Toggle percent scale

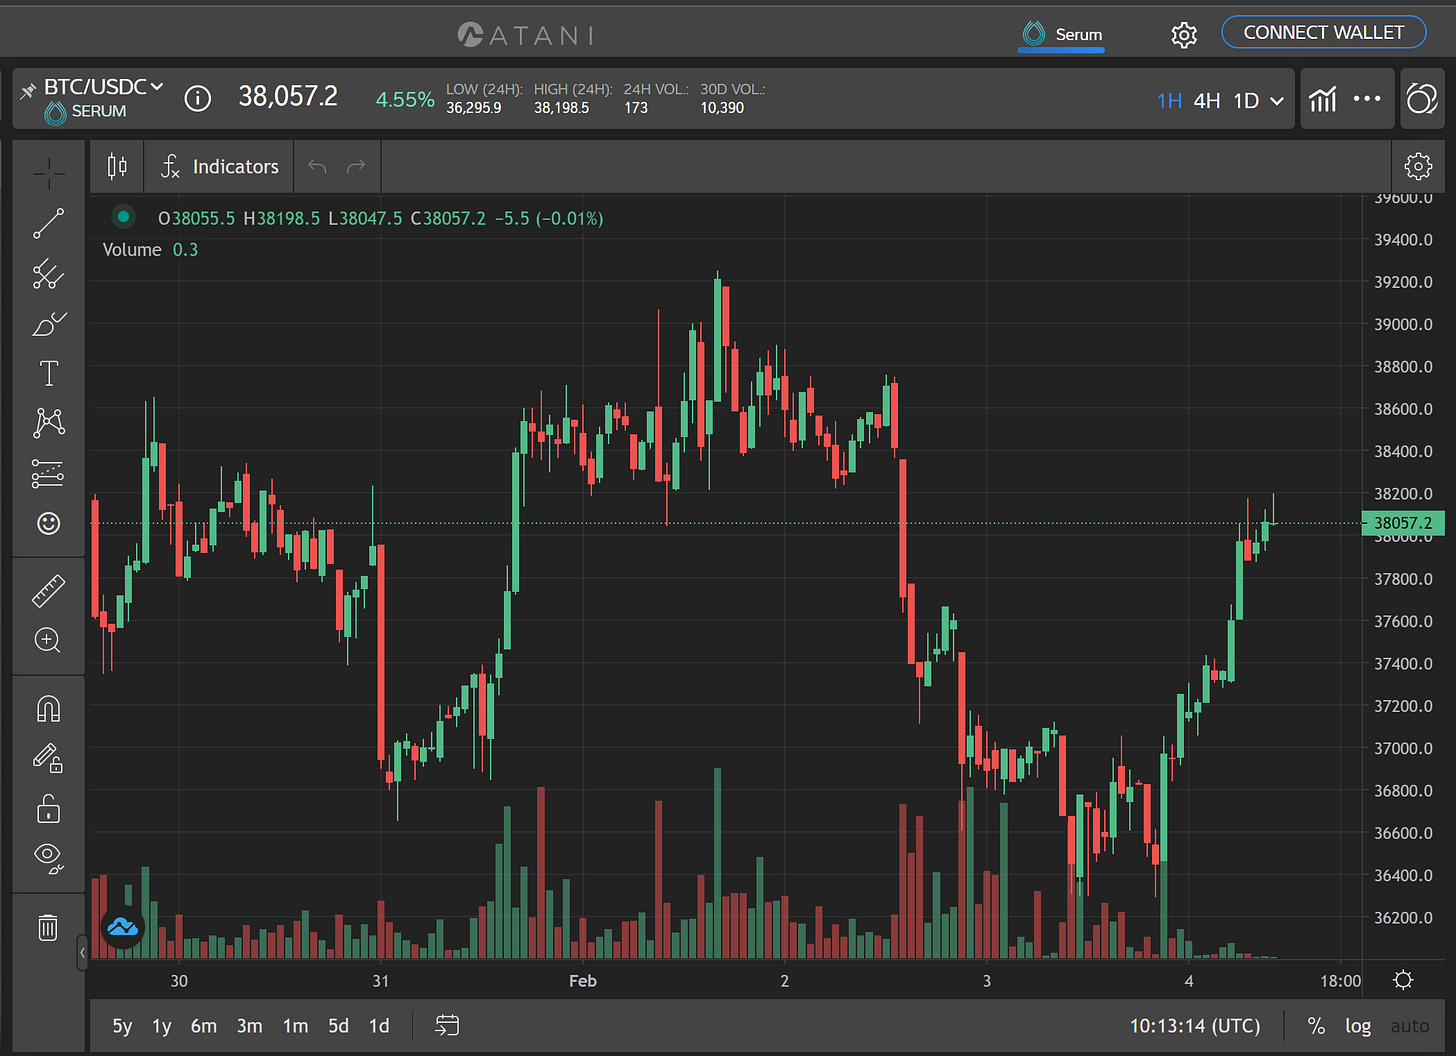pyautogui.click(x=1316, y=1026)
